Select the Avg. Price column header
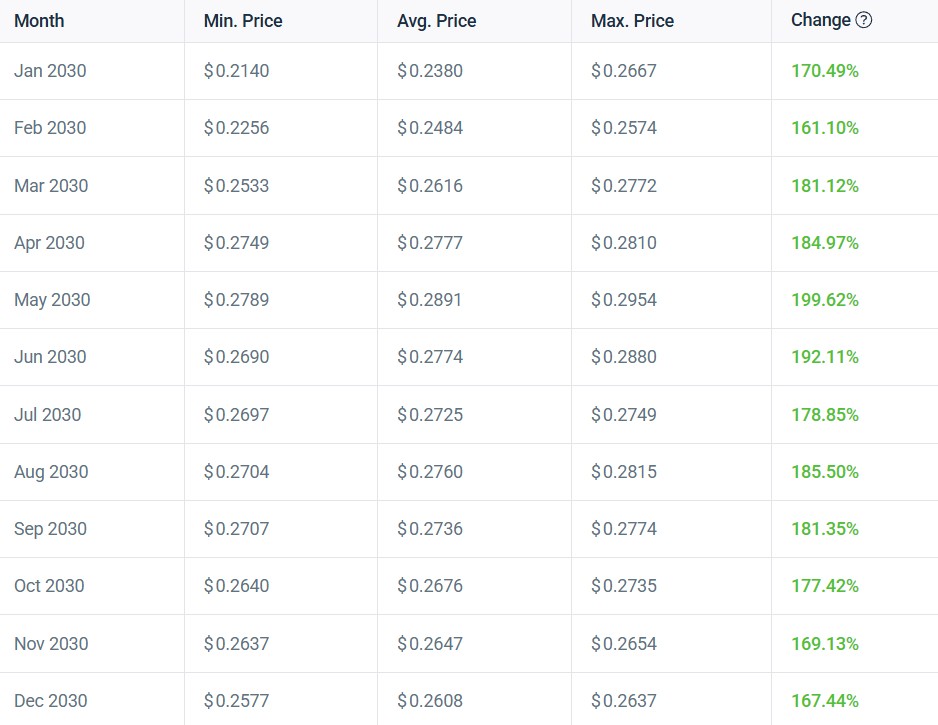 tap(435, 20)
